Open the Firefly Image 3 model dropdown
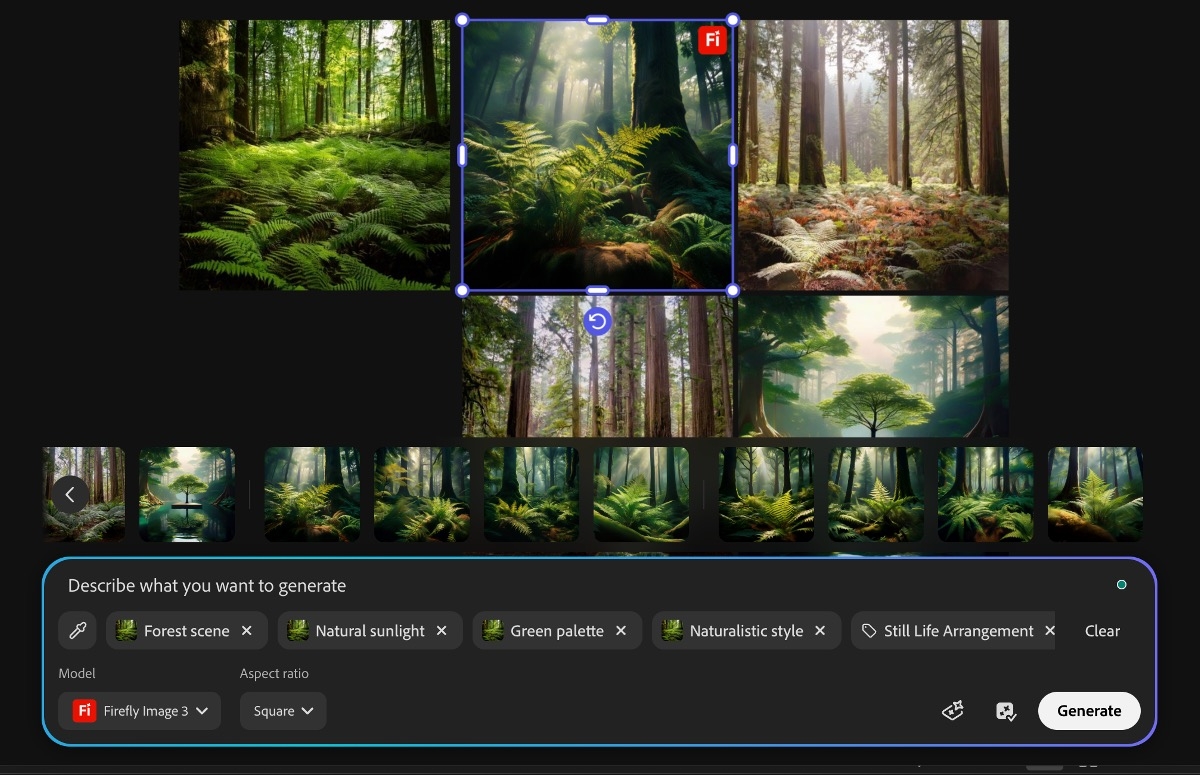 click(140, 711)
